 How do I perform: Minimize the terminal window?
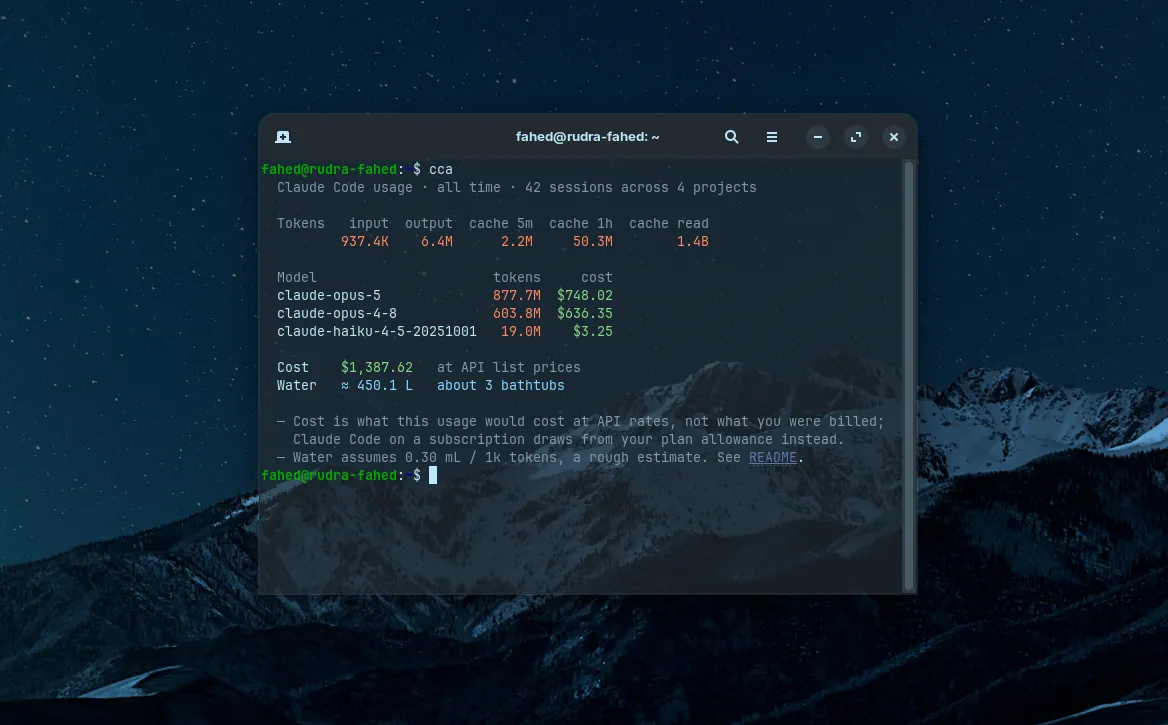tap(818, 137)
